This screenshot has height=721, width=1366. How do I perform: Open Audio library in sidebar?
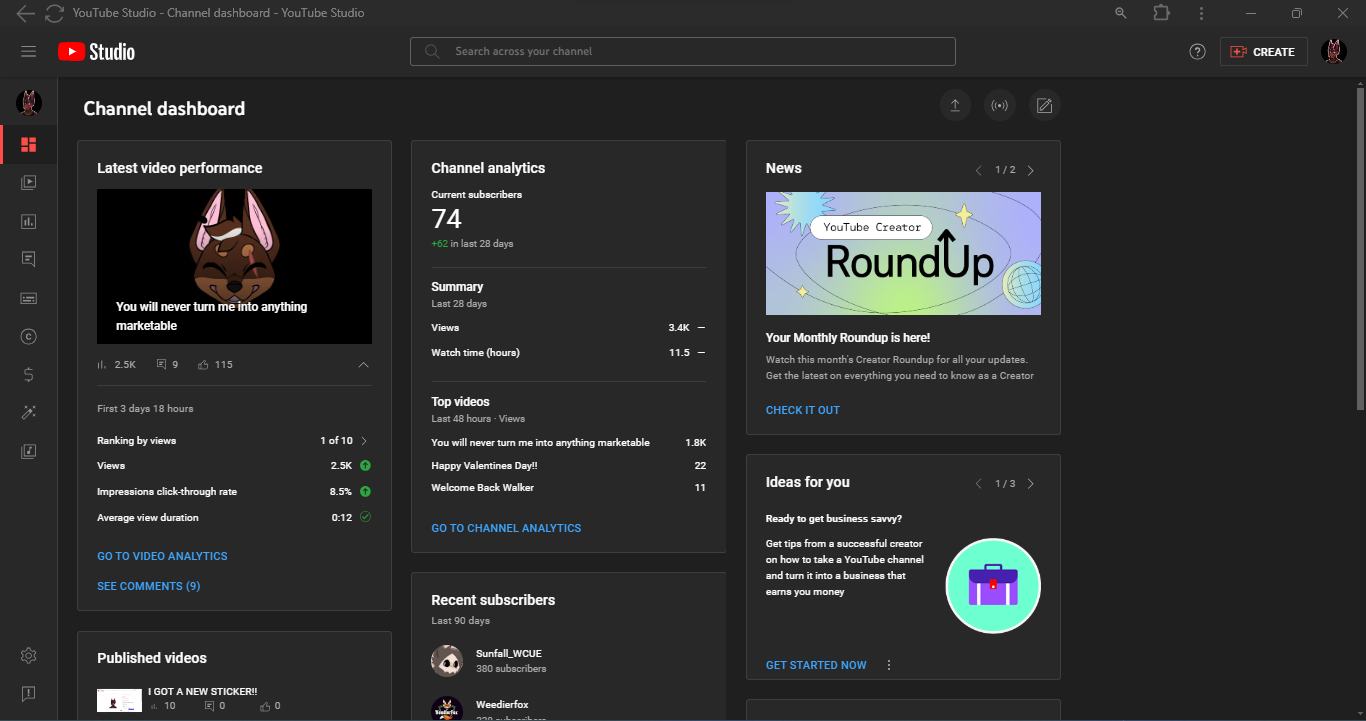pos(28,451)
